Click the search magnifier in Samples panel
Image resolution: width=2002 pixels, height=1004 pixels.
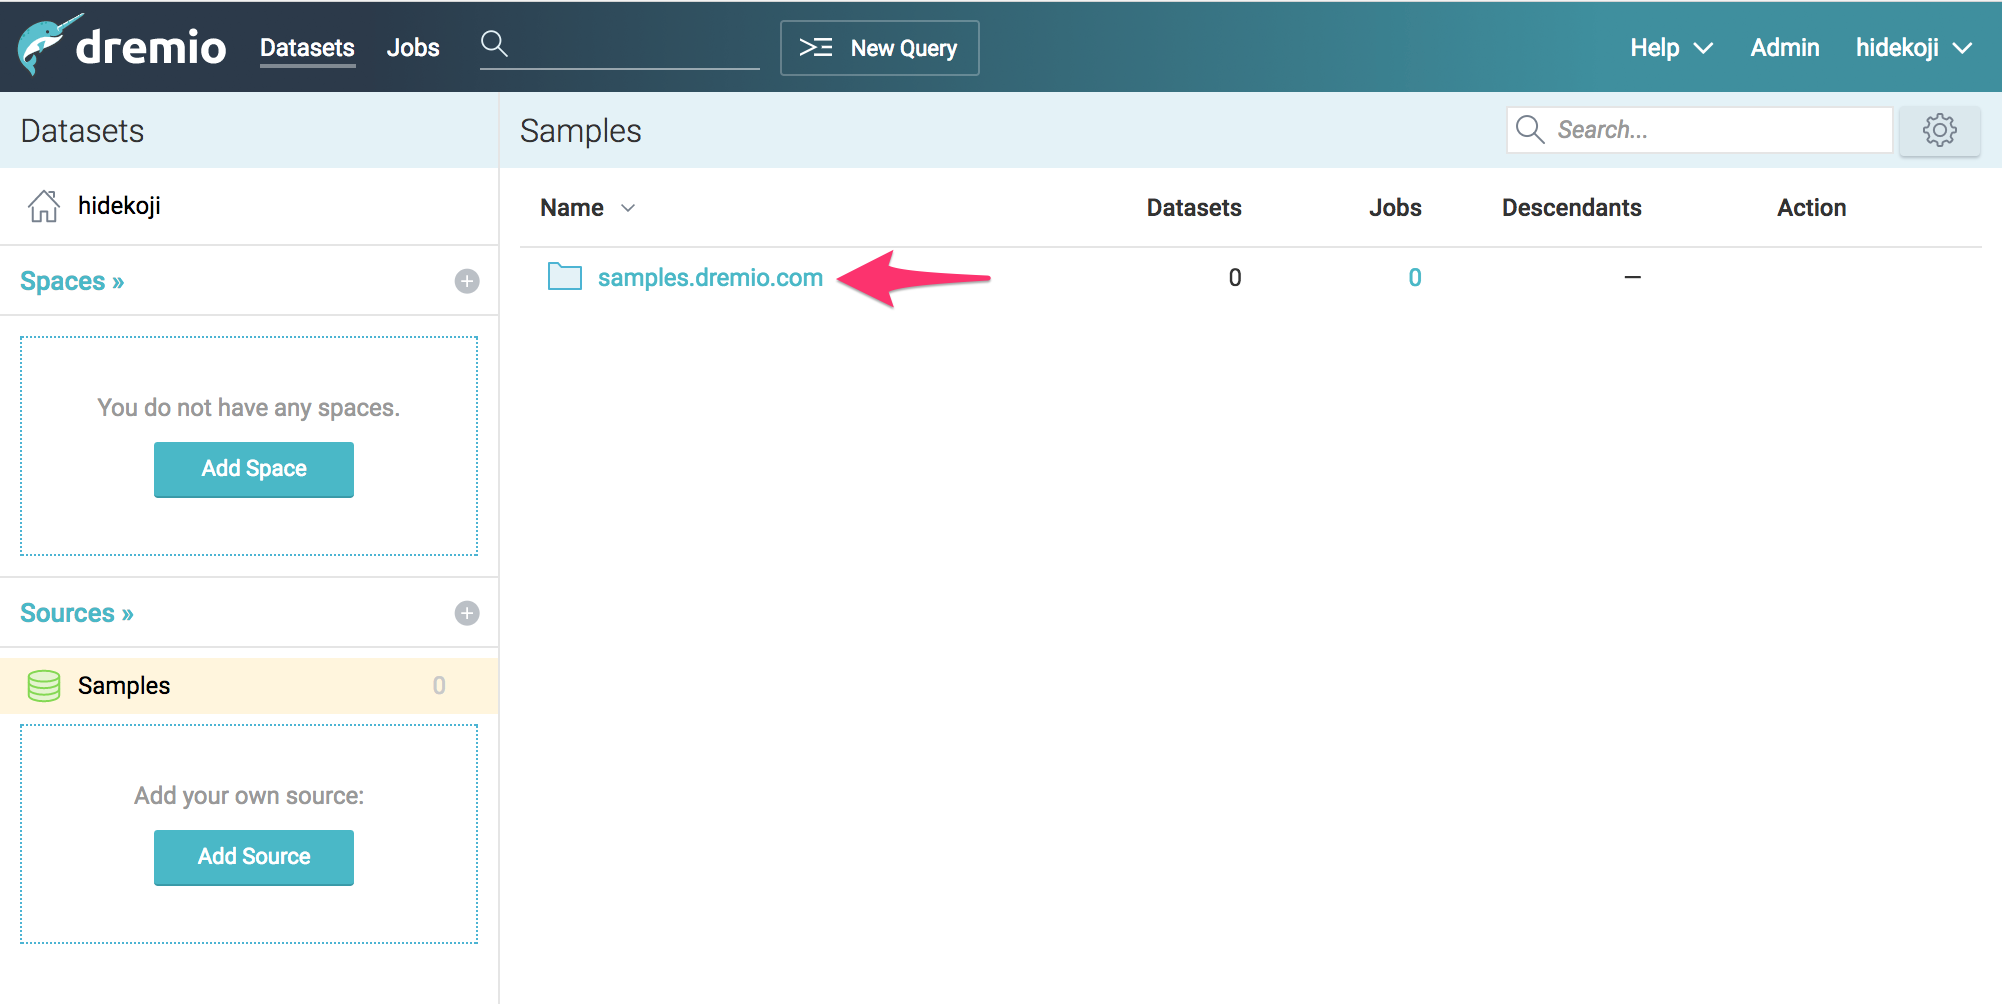pos(1529,129)
